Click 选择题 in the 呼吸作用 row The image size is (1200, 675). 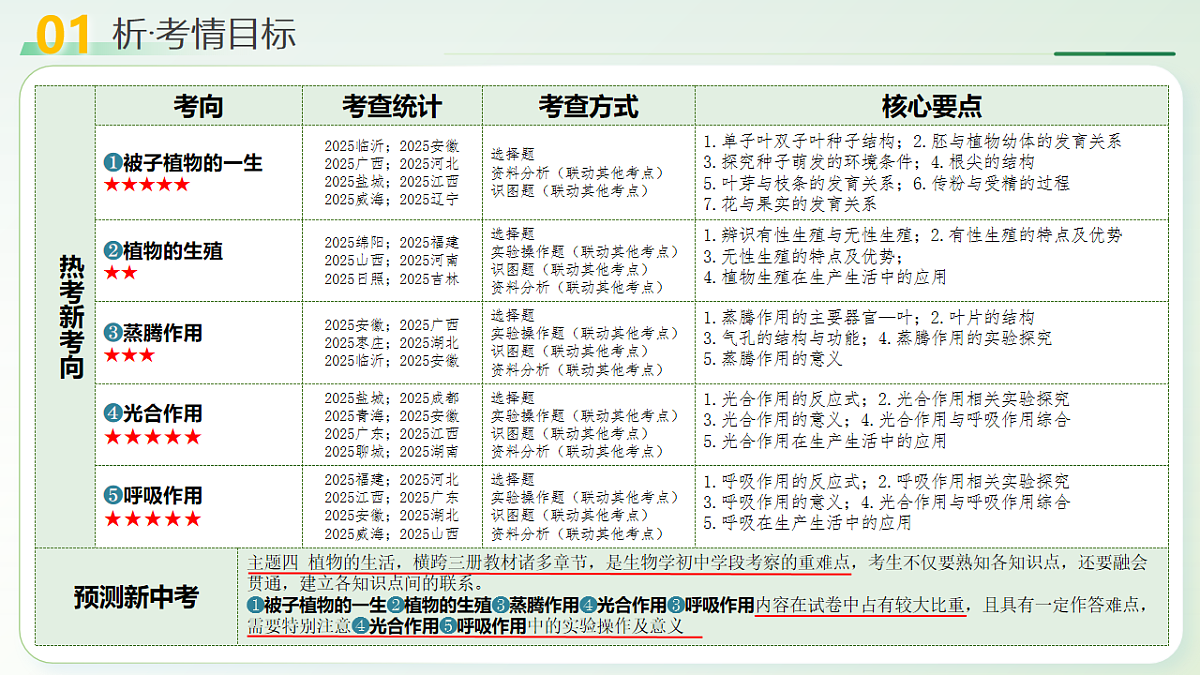click(x=513, y=479)
